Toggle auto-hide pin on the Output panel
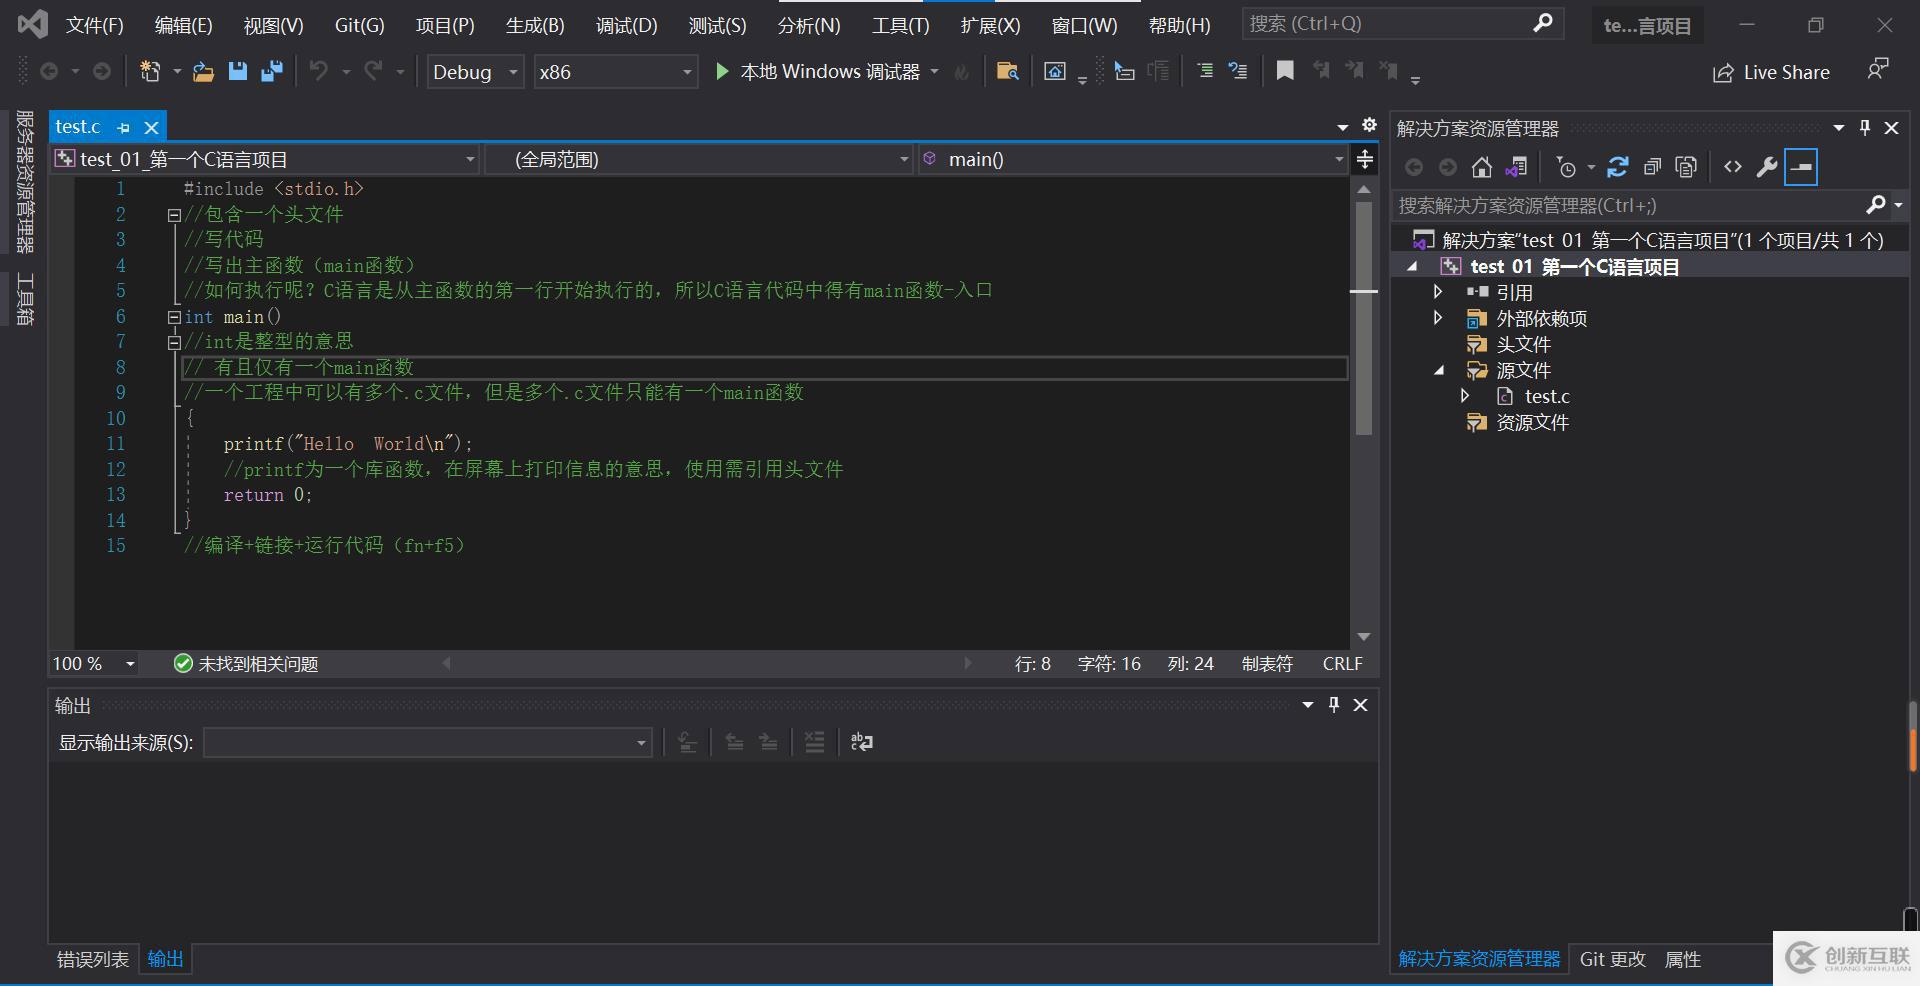This screenshot has height=986, width=1920. [1333, 705]
